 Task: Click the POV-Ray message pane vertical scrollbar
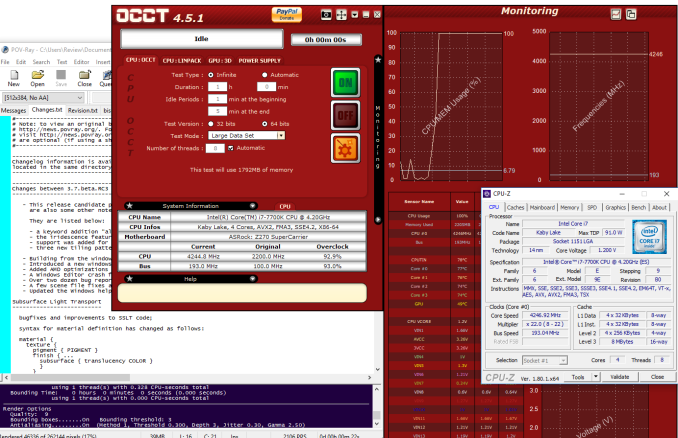pos(377,406)
